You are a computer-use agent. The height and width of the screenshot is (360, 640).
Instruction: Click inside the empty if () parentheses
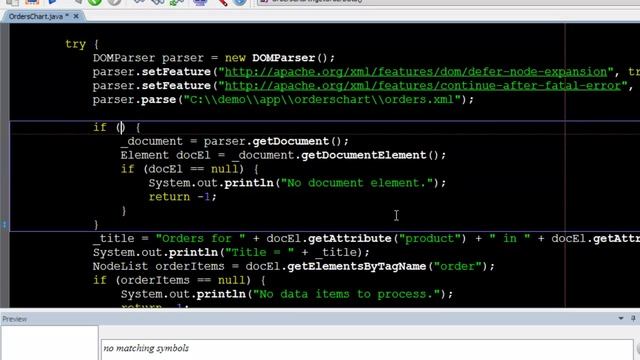[121, 128]
